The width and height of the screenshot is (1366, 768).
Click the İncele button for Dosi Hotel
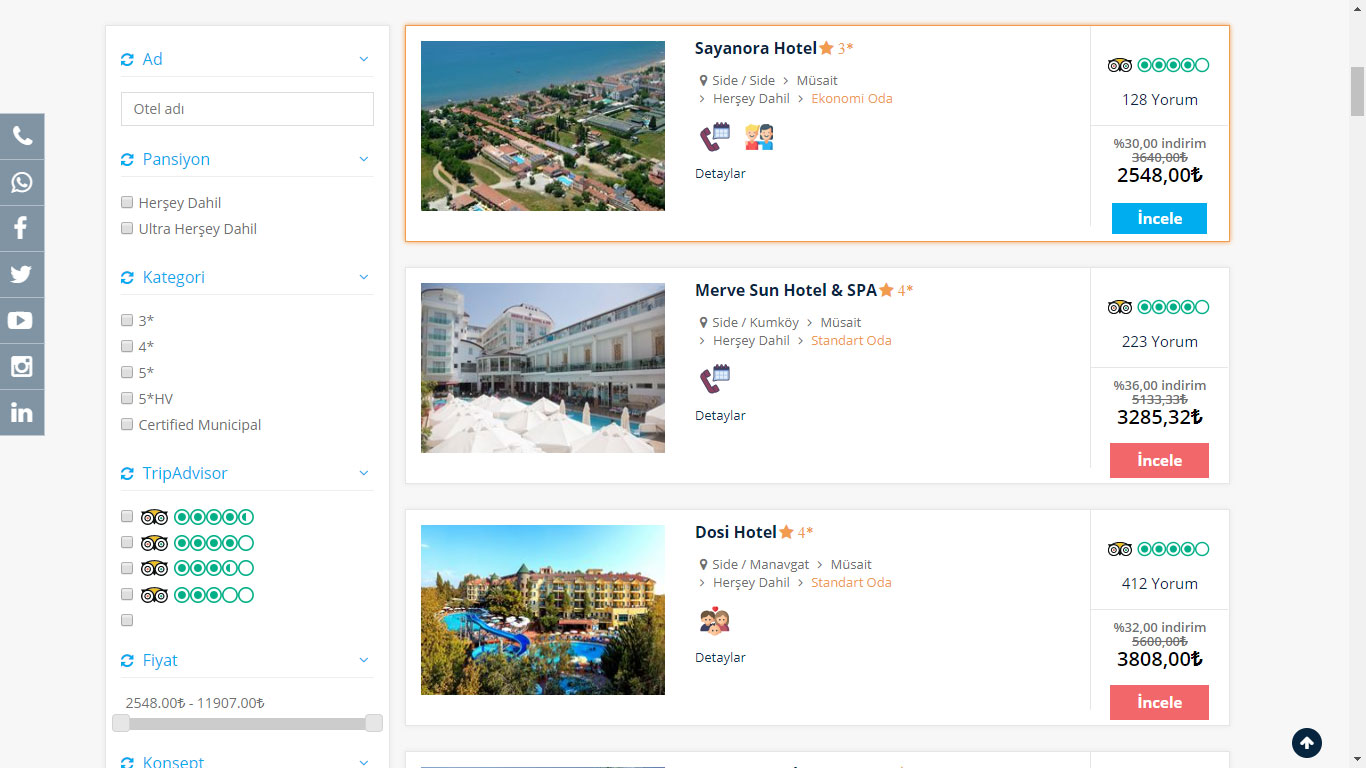(x=1159, y=702)
